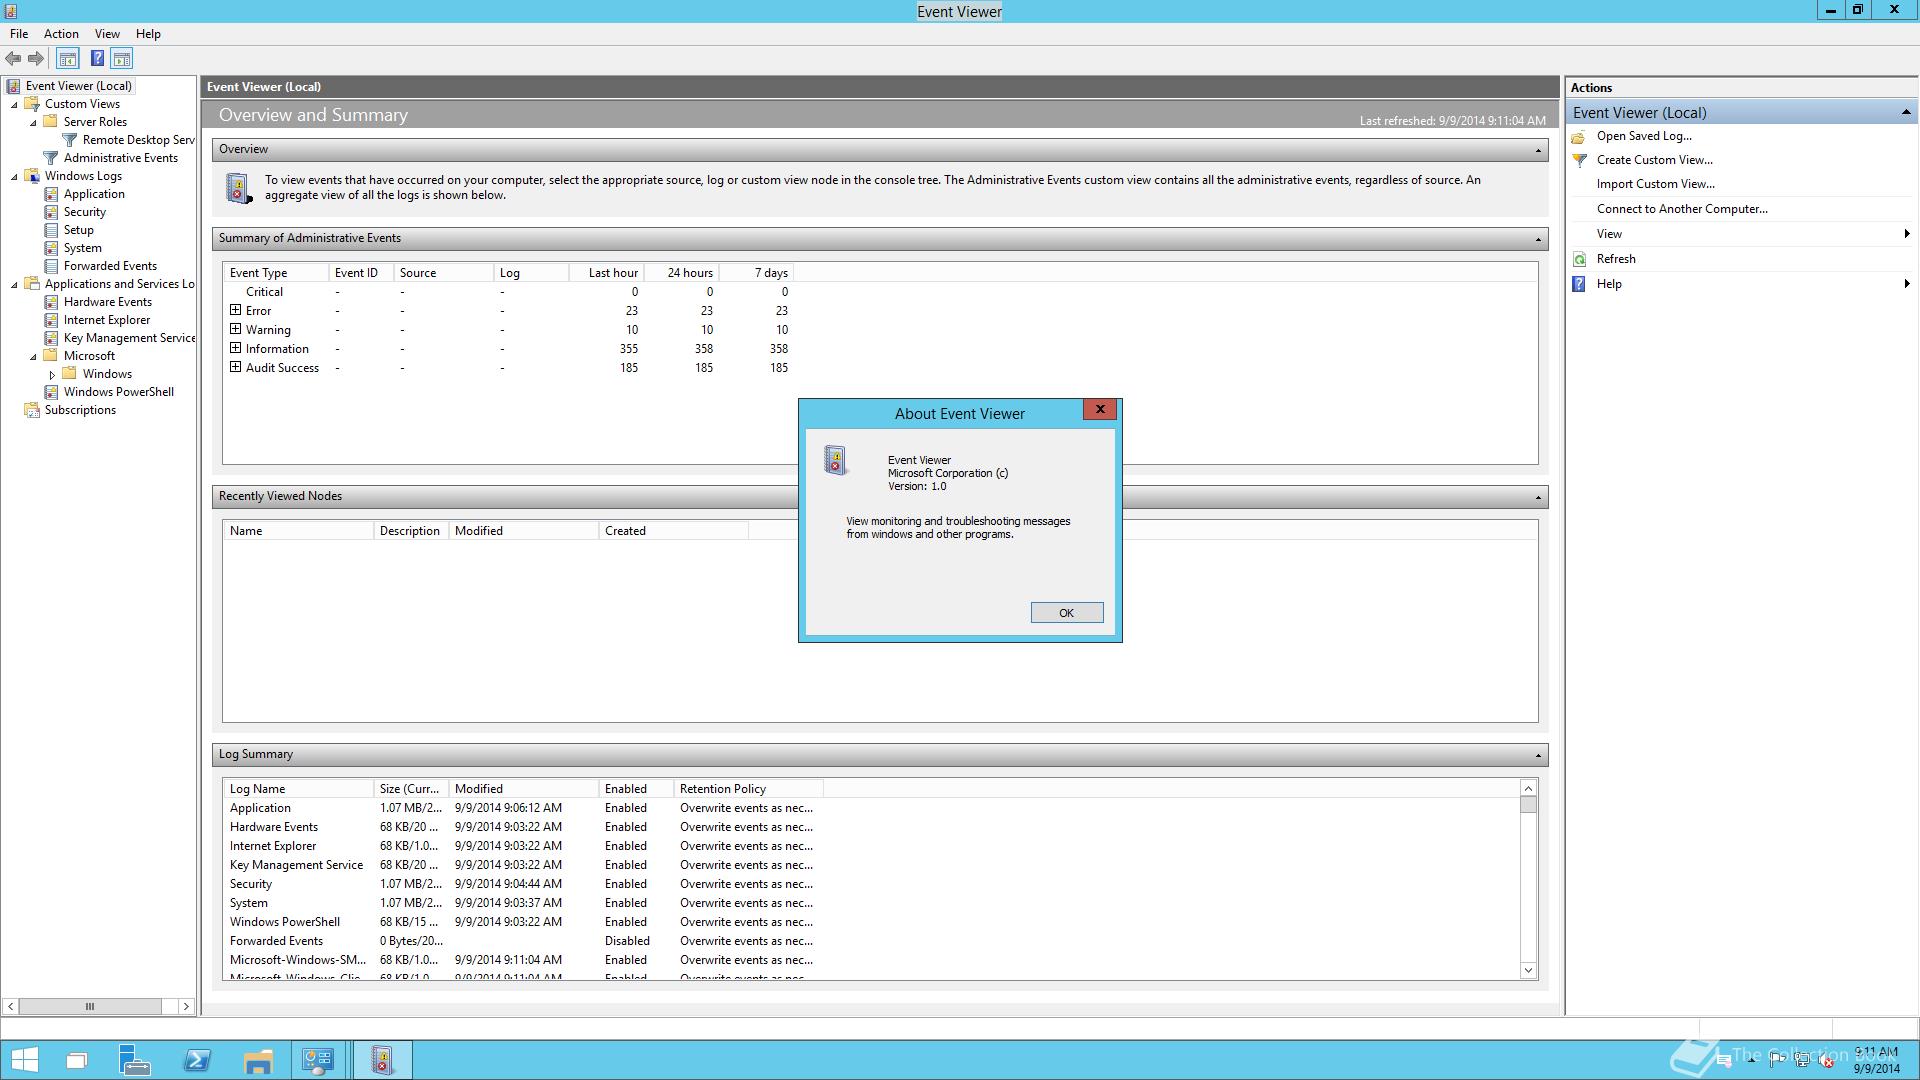Viewport: 1920px width, 1080px height.
Task: Click Refresh in Actions pane
Action: [1616, 259]
